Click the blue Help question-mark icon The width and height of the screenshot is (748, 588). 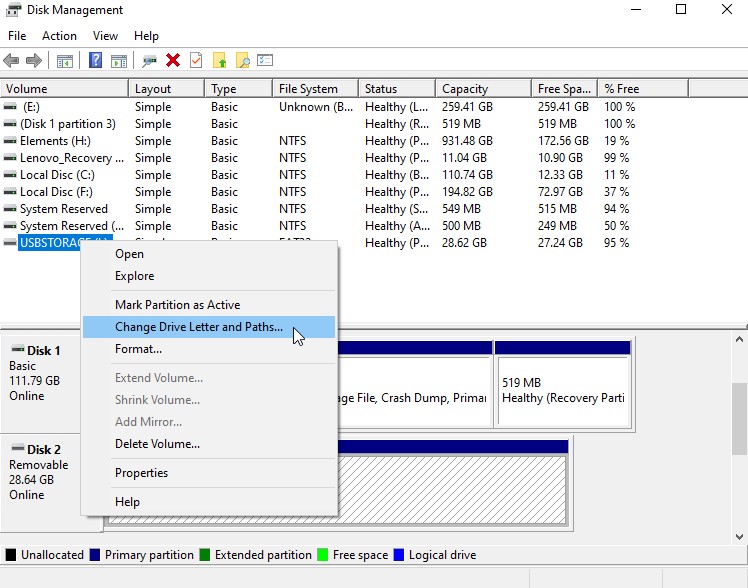click(96, 60)
